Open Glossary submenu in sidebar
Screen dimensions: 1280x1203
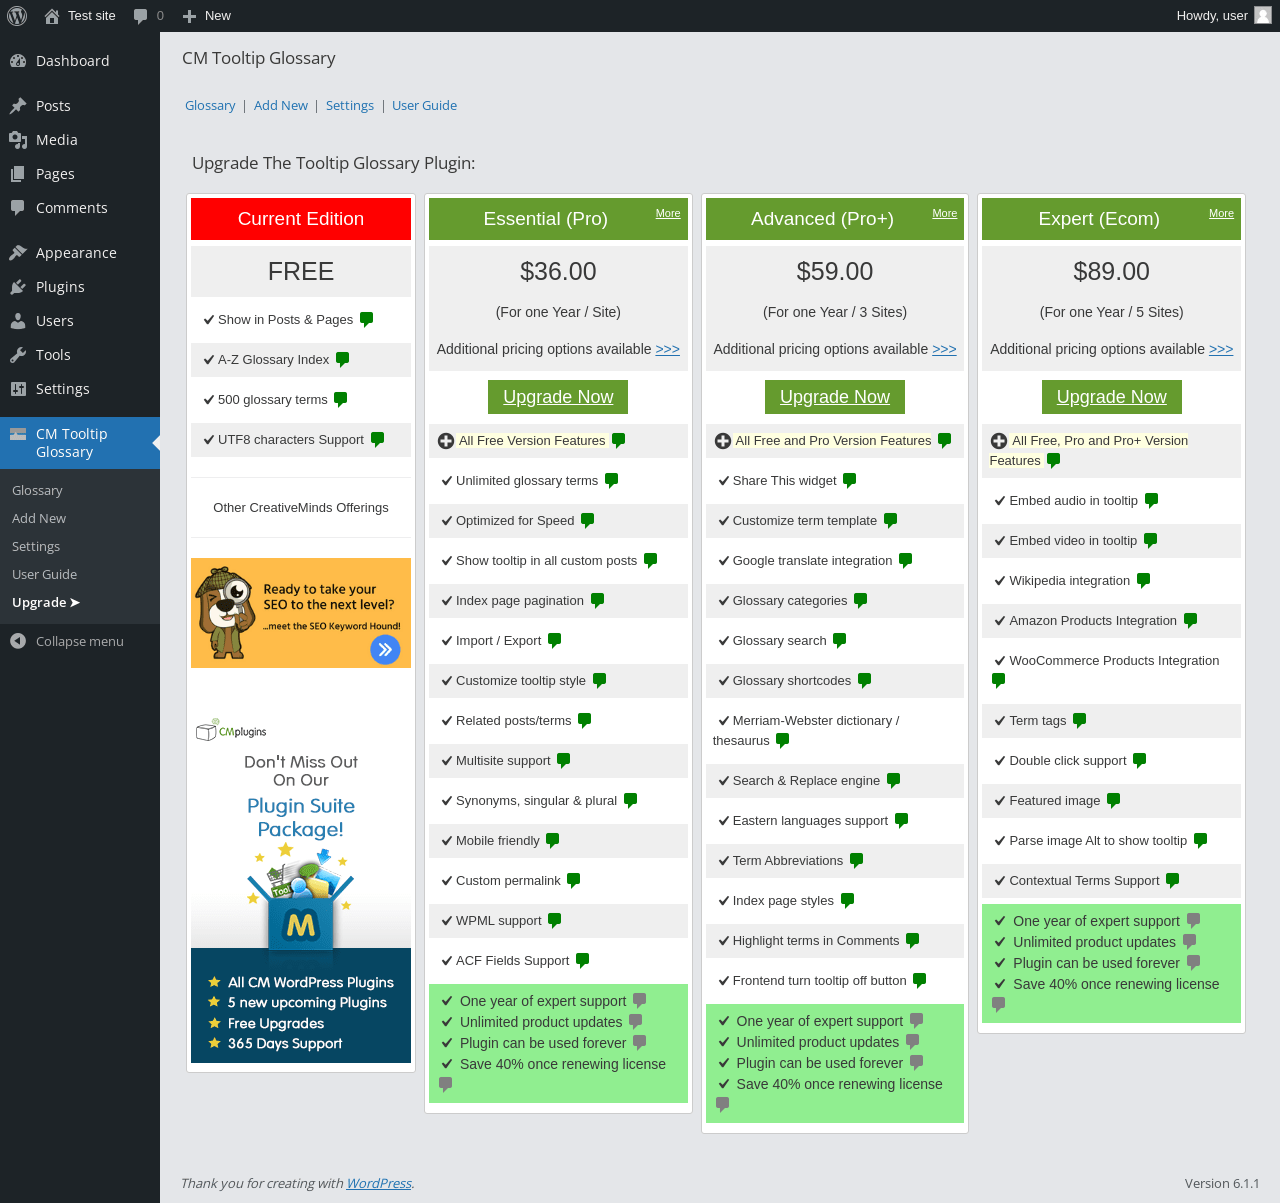[x=37, y=491]
